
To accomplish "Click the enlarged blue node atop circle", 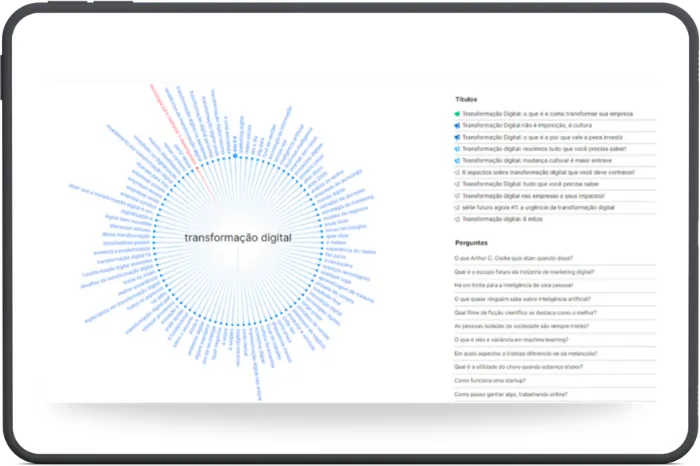I will pos(235,156).
